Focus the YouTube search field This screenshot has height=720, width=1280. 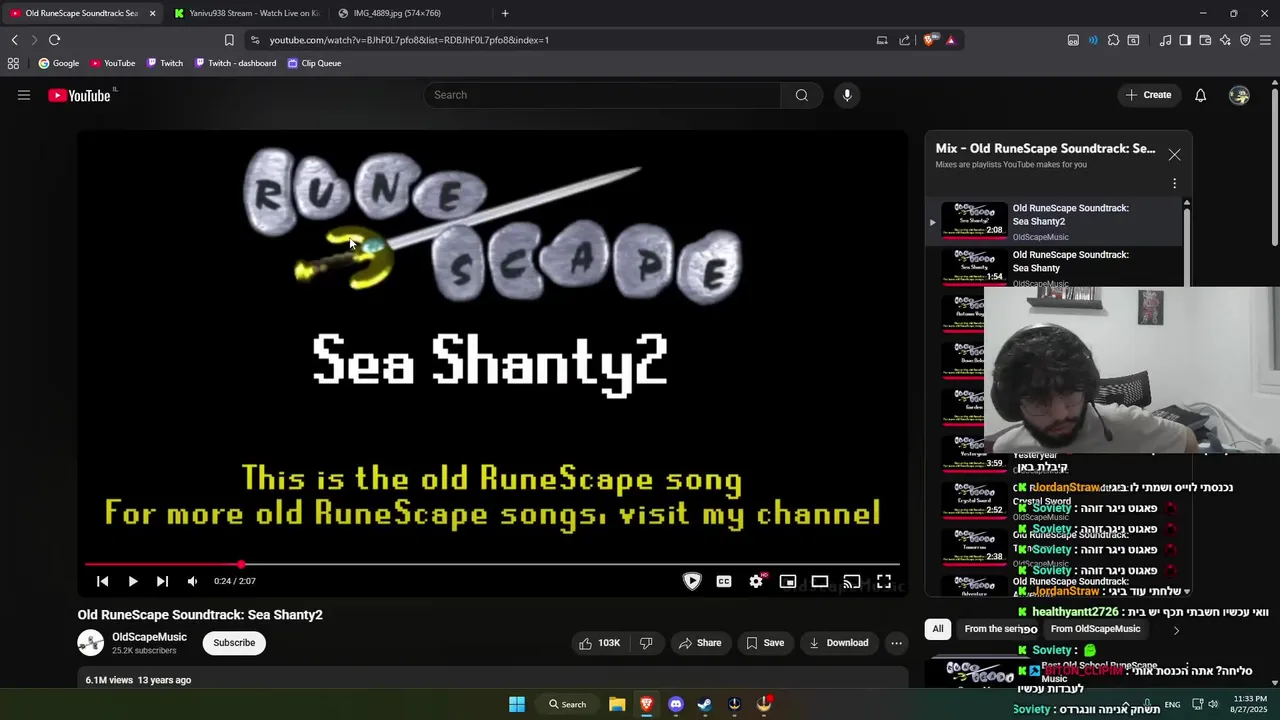pyautogui.click(x=603, y=95)
